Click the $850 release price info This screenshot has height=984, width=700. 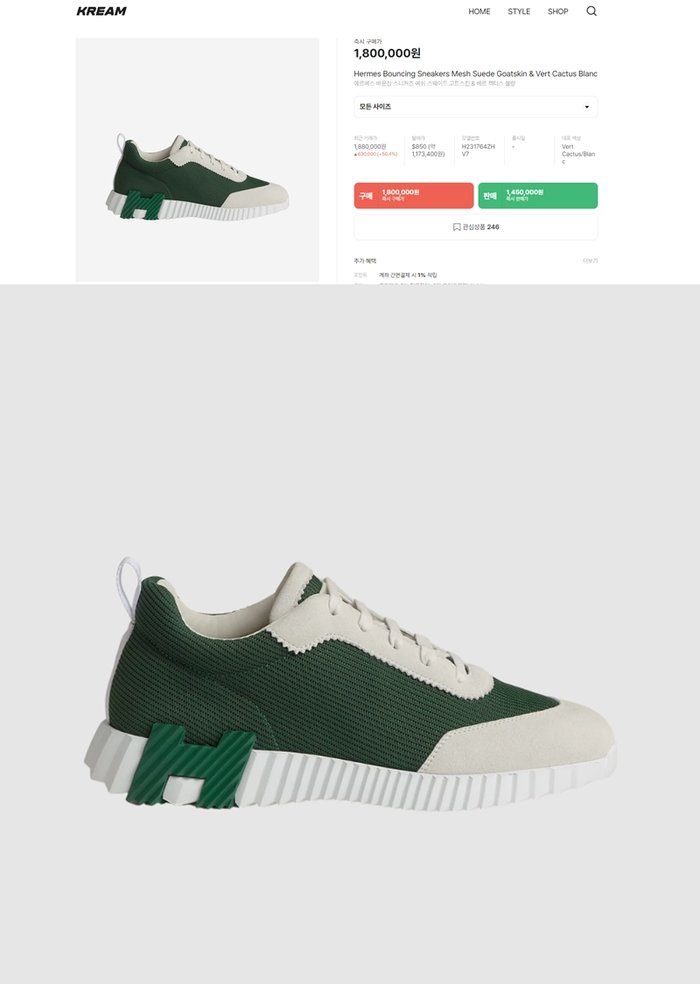(428, 149)
